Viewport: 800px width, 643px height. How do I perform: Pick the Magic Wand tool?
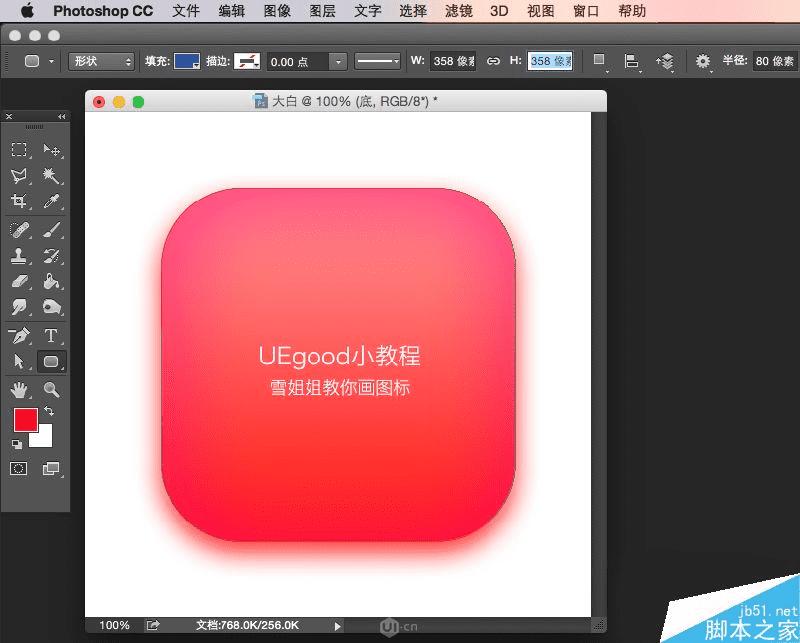click(51, 176)
